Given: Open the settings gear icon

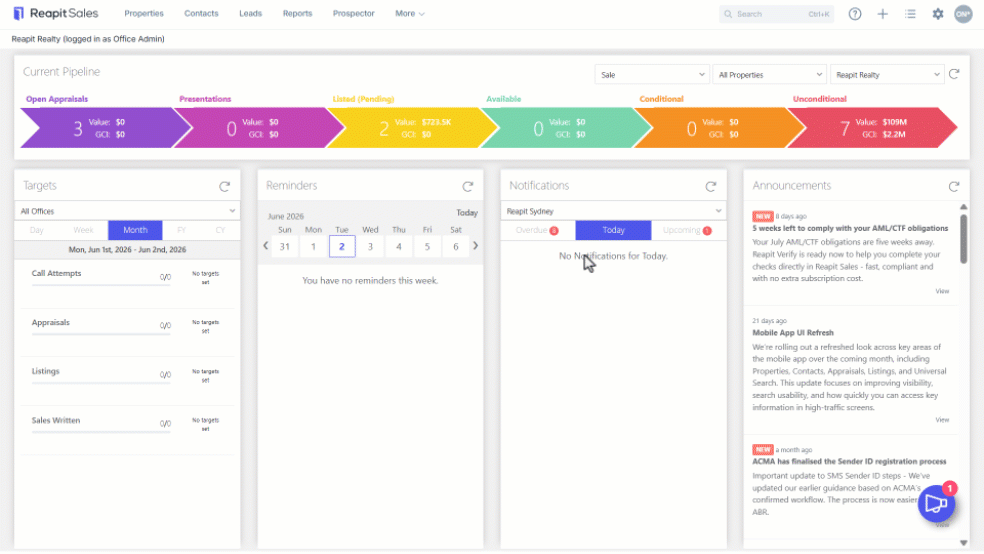Looking at the screenshot, I should [938, 14].
